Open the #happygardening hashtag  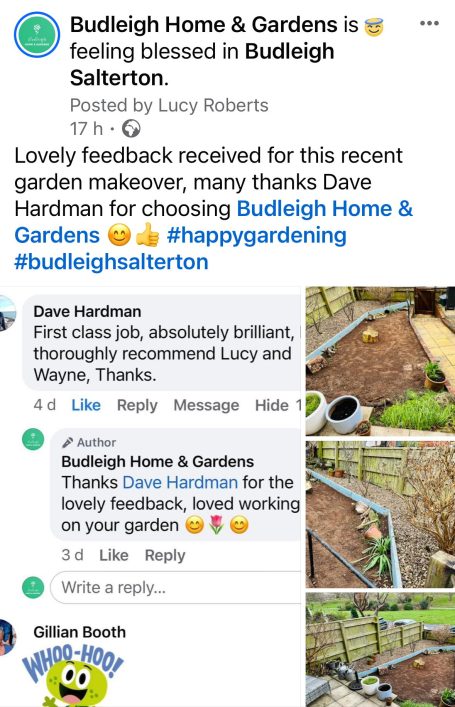click(x=257, y=235)
